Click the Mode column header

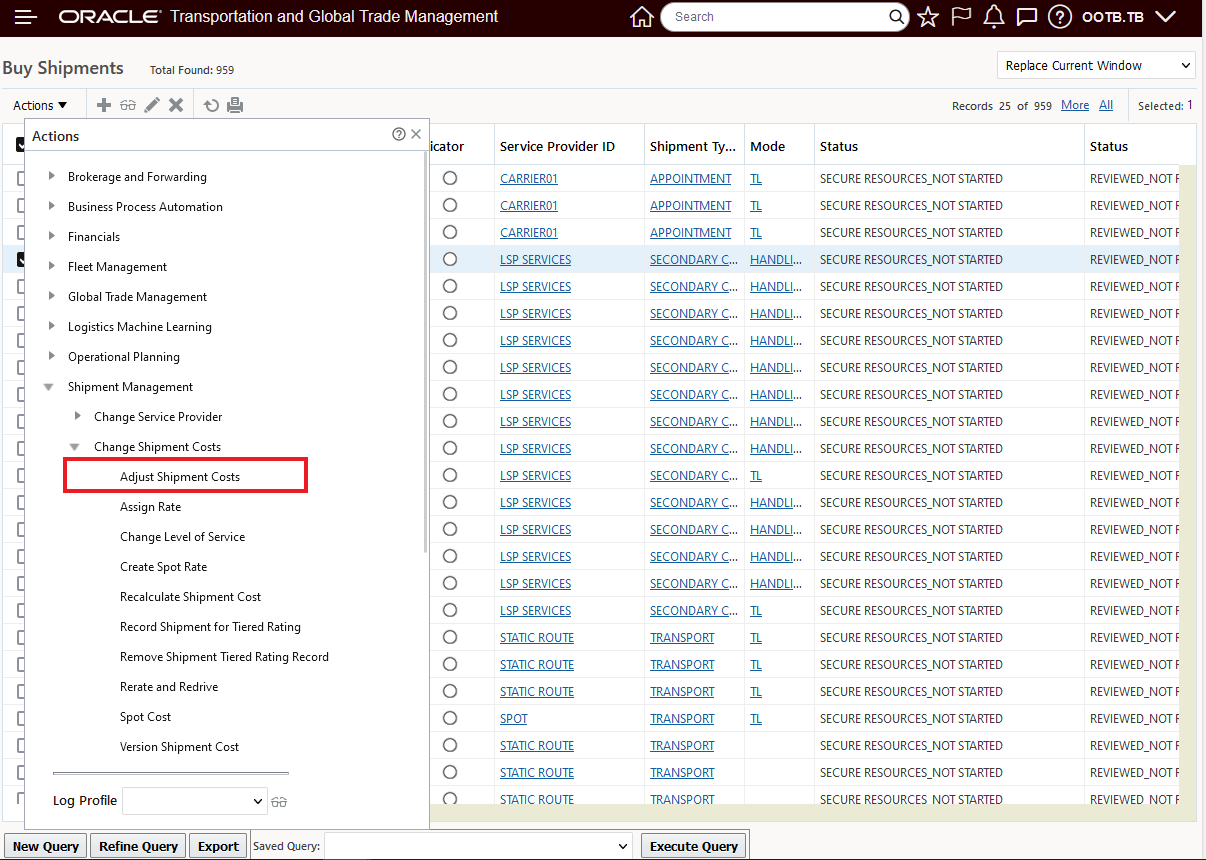(x=767, y=146)
